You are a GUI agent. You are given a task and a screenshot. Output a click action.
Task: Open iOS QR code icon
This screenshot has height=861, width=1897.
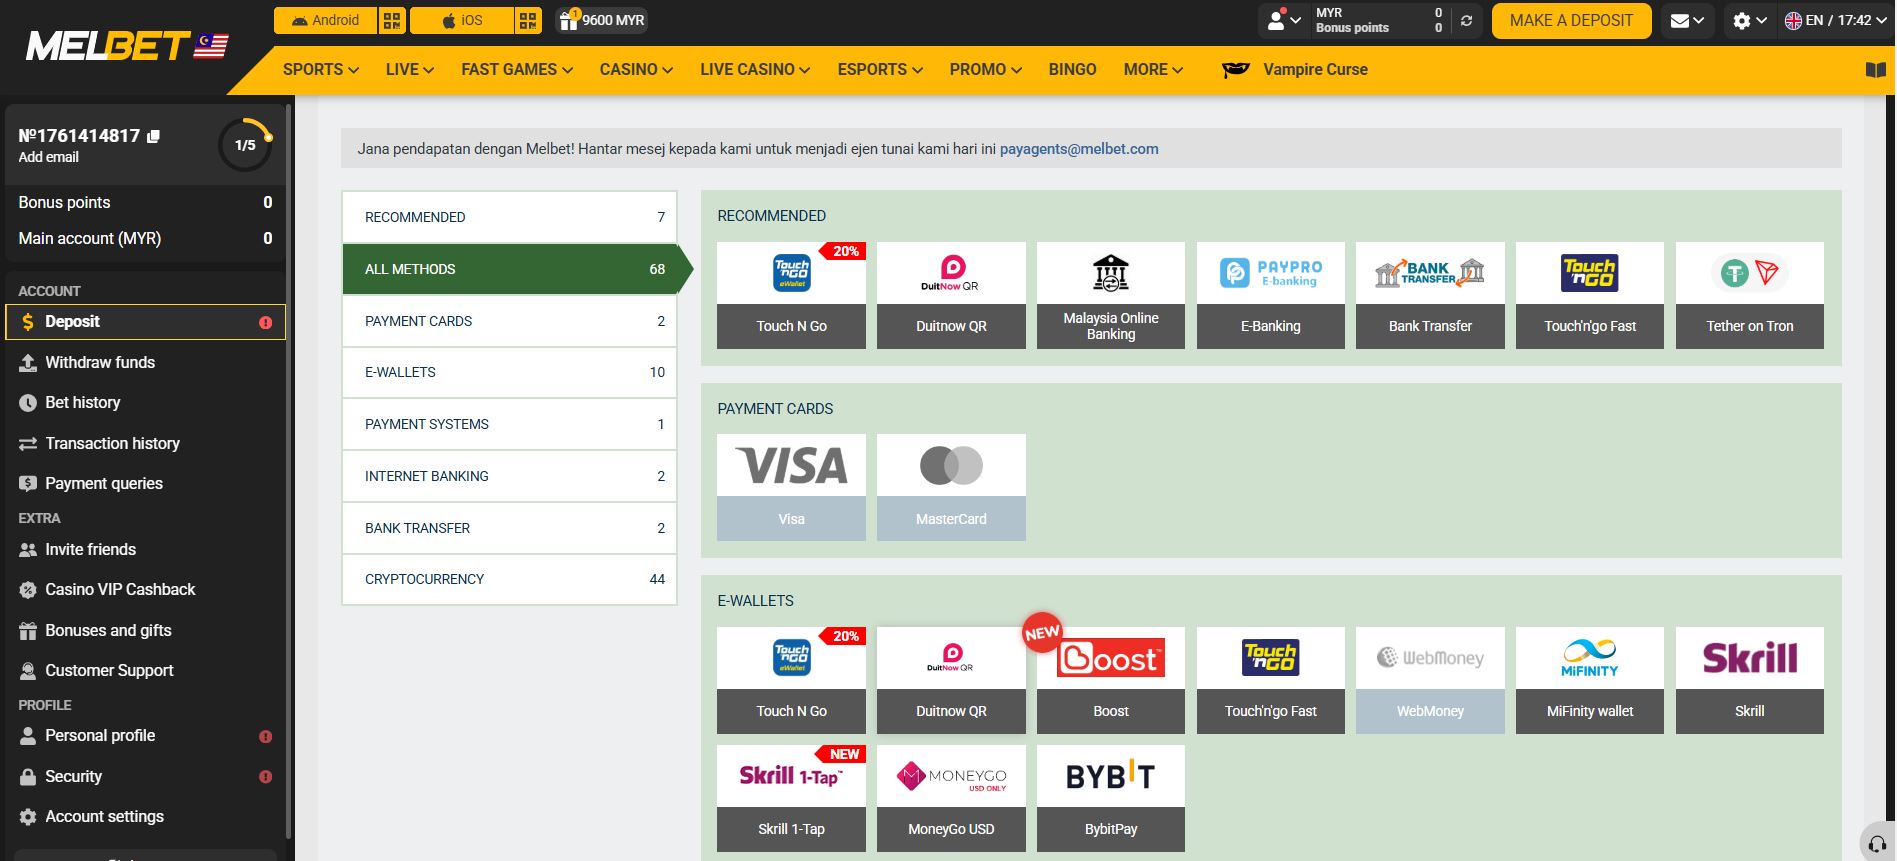coord(527,20)
